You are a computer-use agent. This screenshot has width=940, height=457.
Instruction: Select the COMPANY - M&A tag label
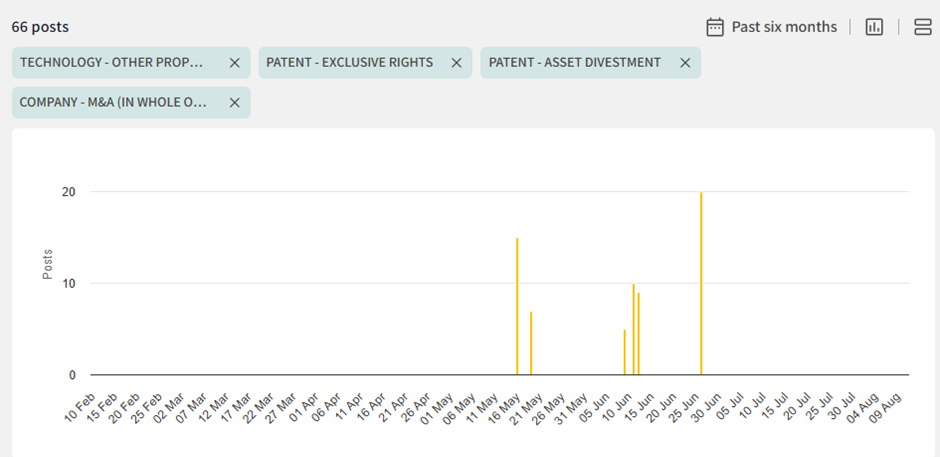113,103
